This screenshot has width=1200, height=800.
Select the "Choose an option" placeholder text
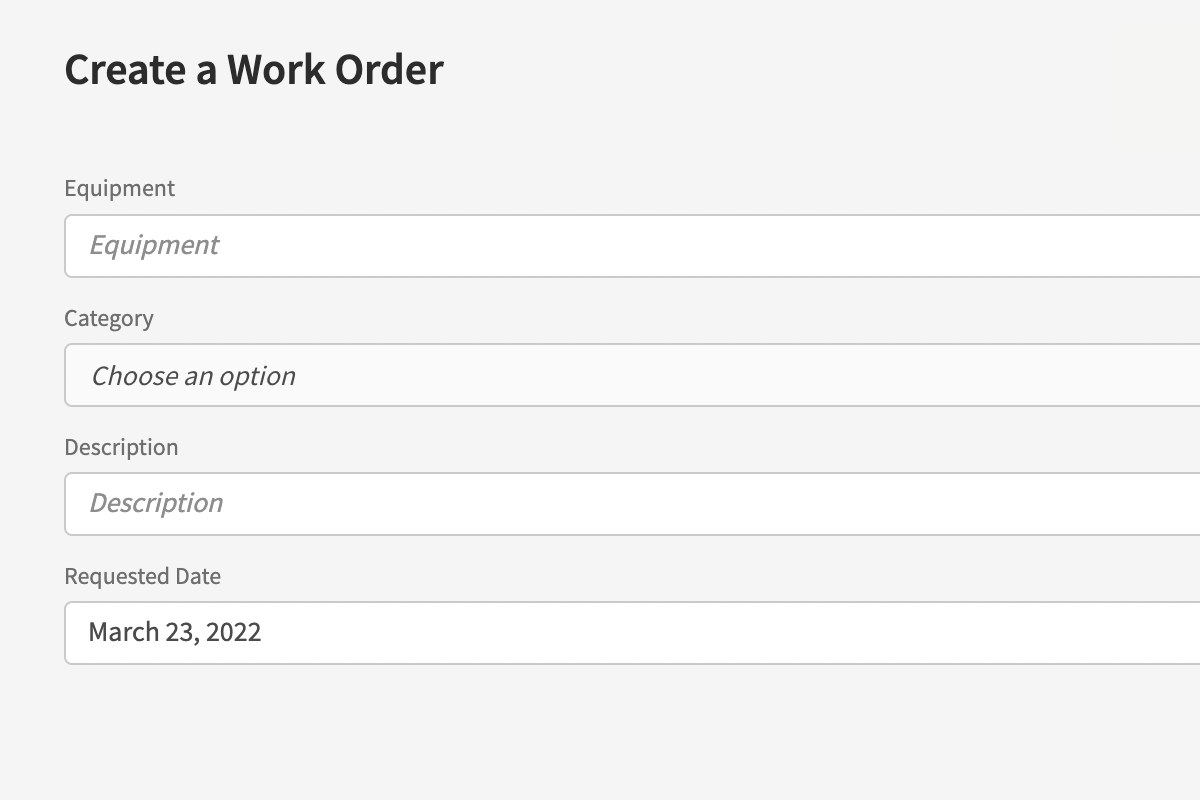click(x=193, y=376)
